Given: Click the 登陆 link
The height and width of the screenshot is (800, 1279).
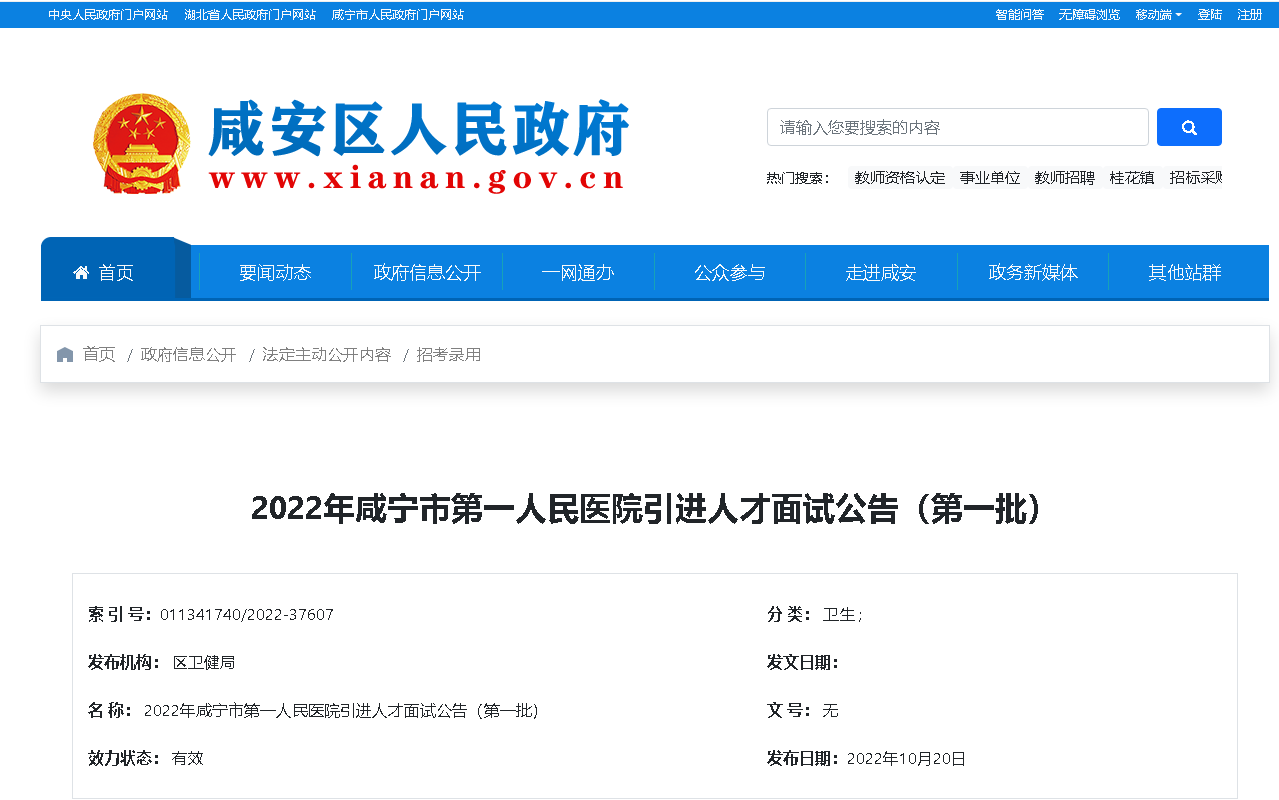Looking at the screenshot, I should 1209,15.
